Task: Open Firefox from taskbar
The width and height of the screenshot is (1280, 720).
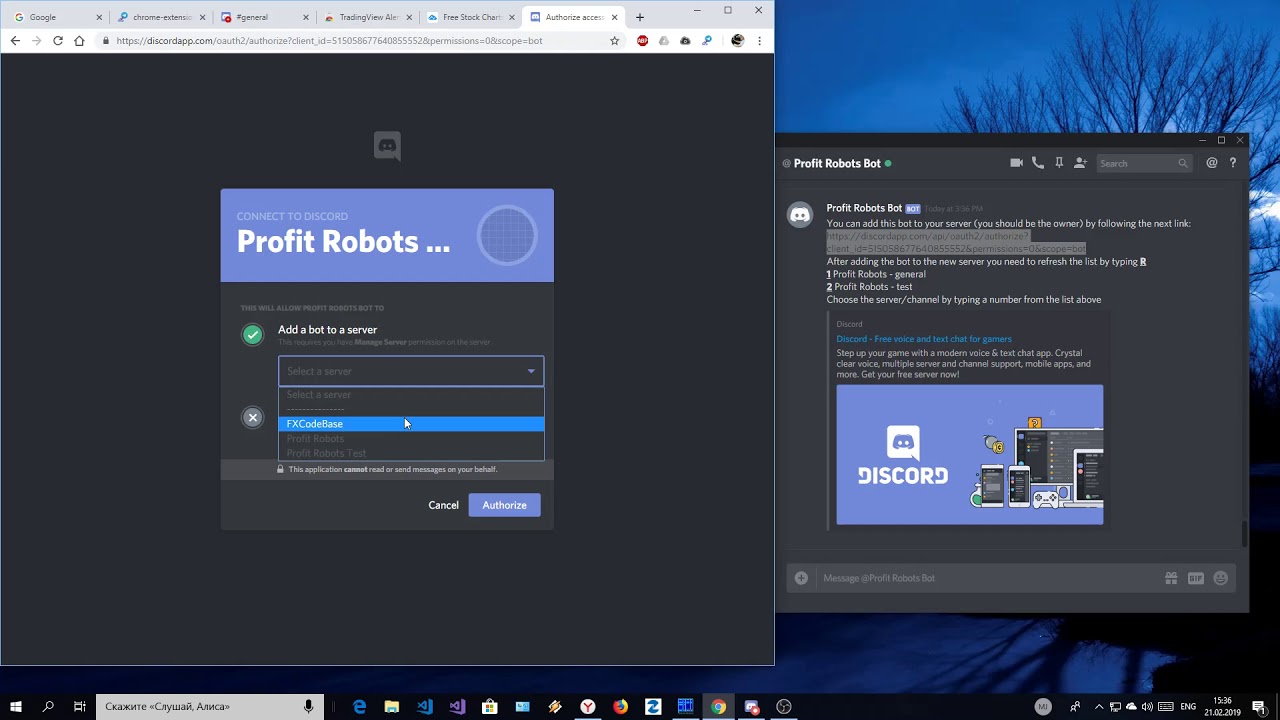Action: click(x=620, y=706)
